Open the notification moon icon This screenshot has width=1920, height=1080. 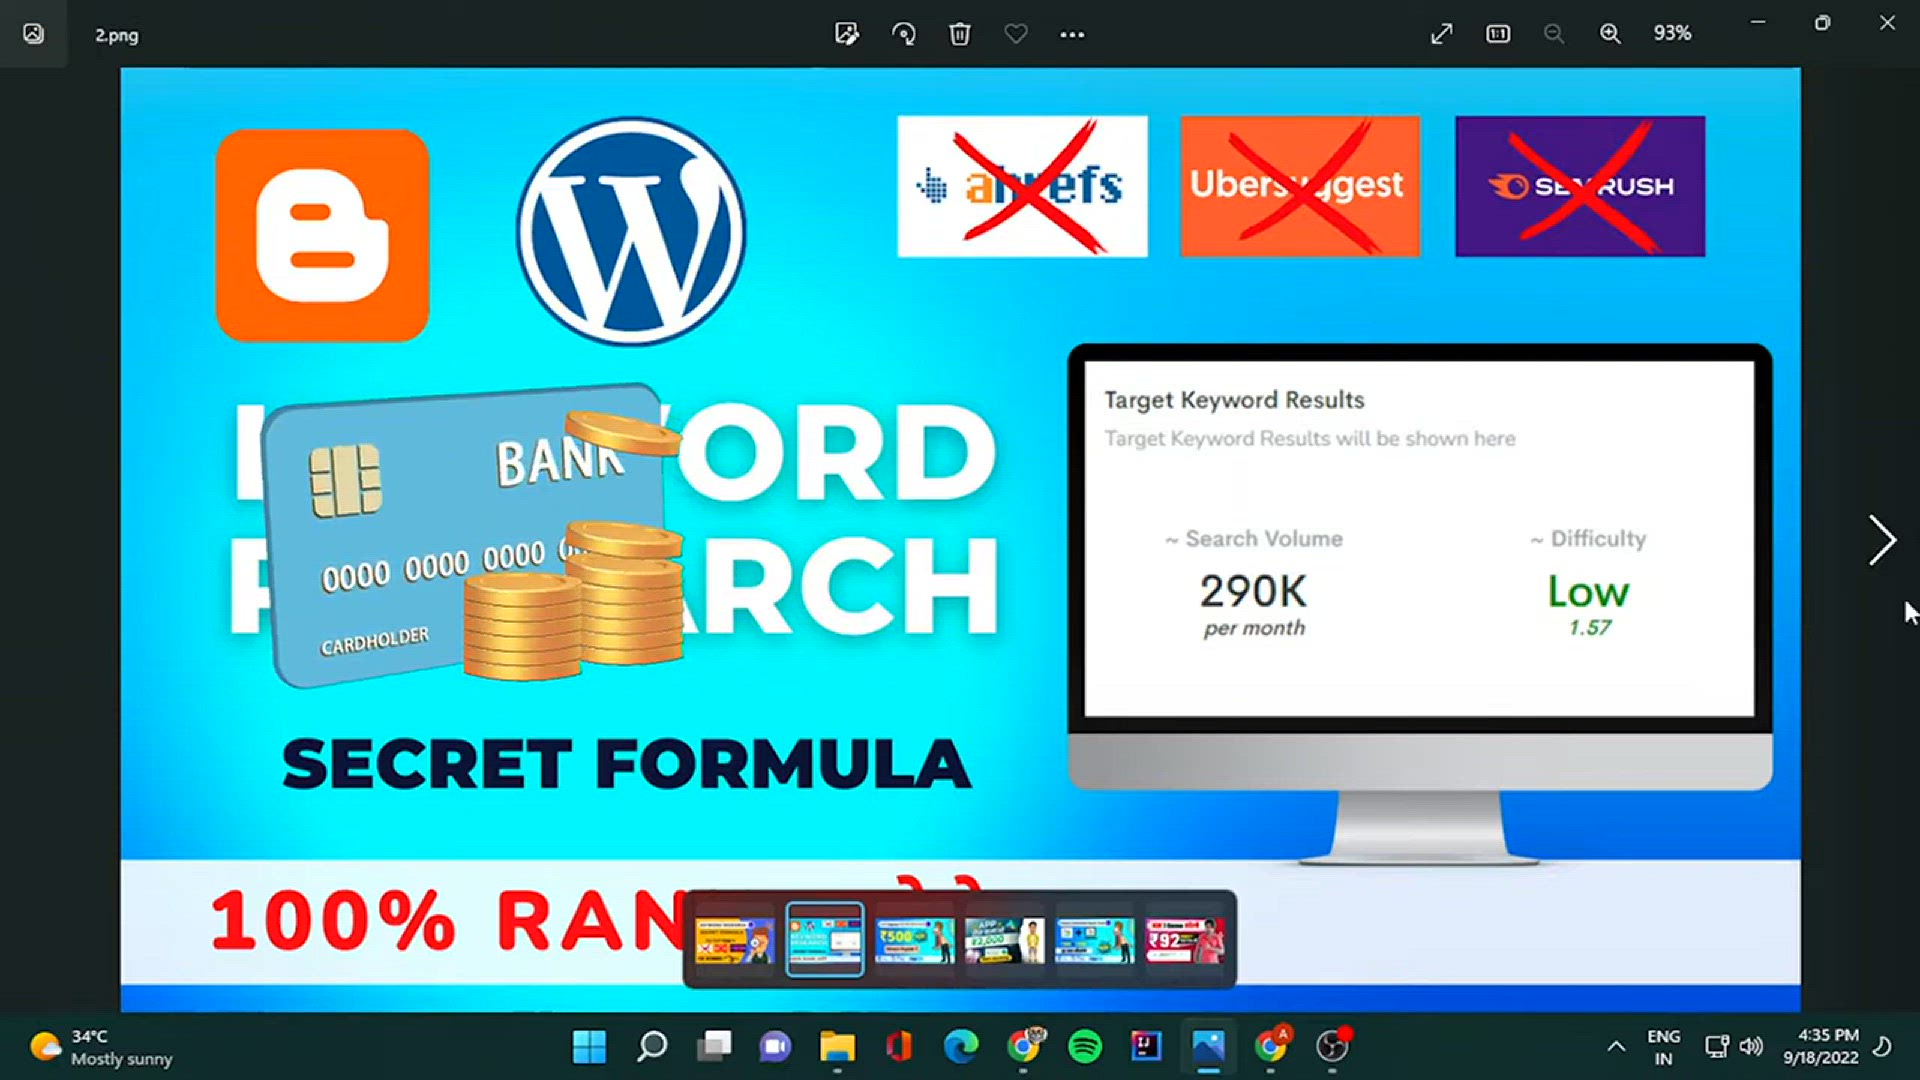click(1882, 1047)
